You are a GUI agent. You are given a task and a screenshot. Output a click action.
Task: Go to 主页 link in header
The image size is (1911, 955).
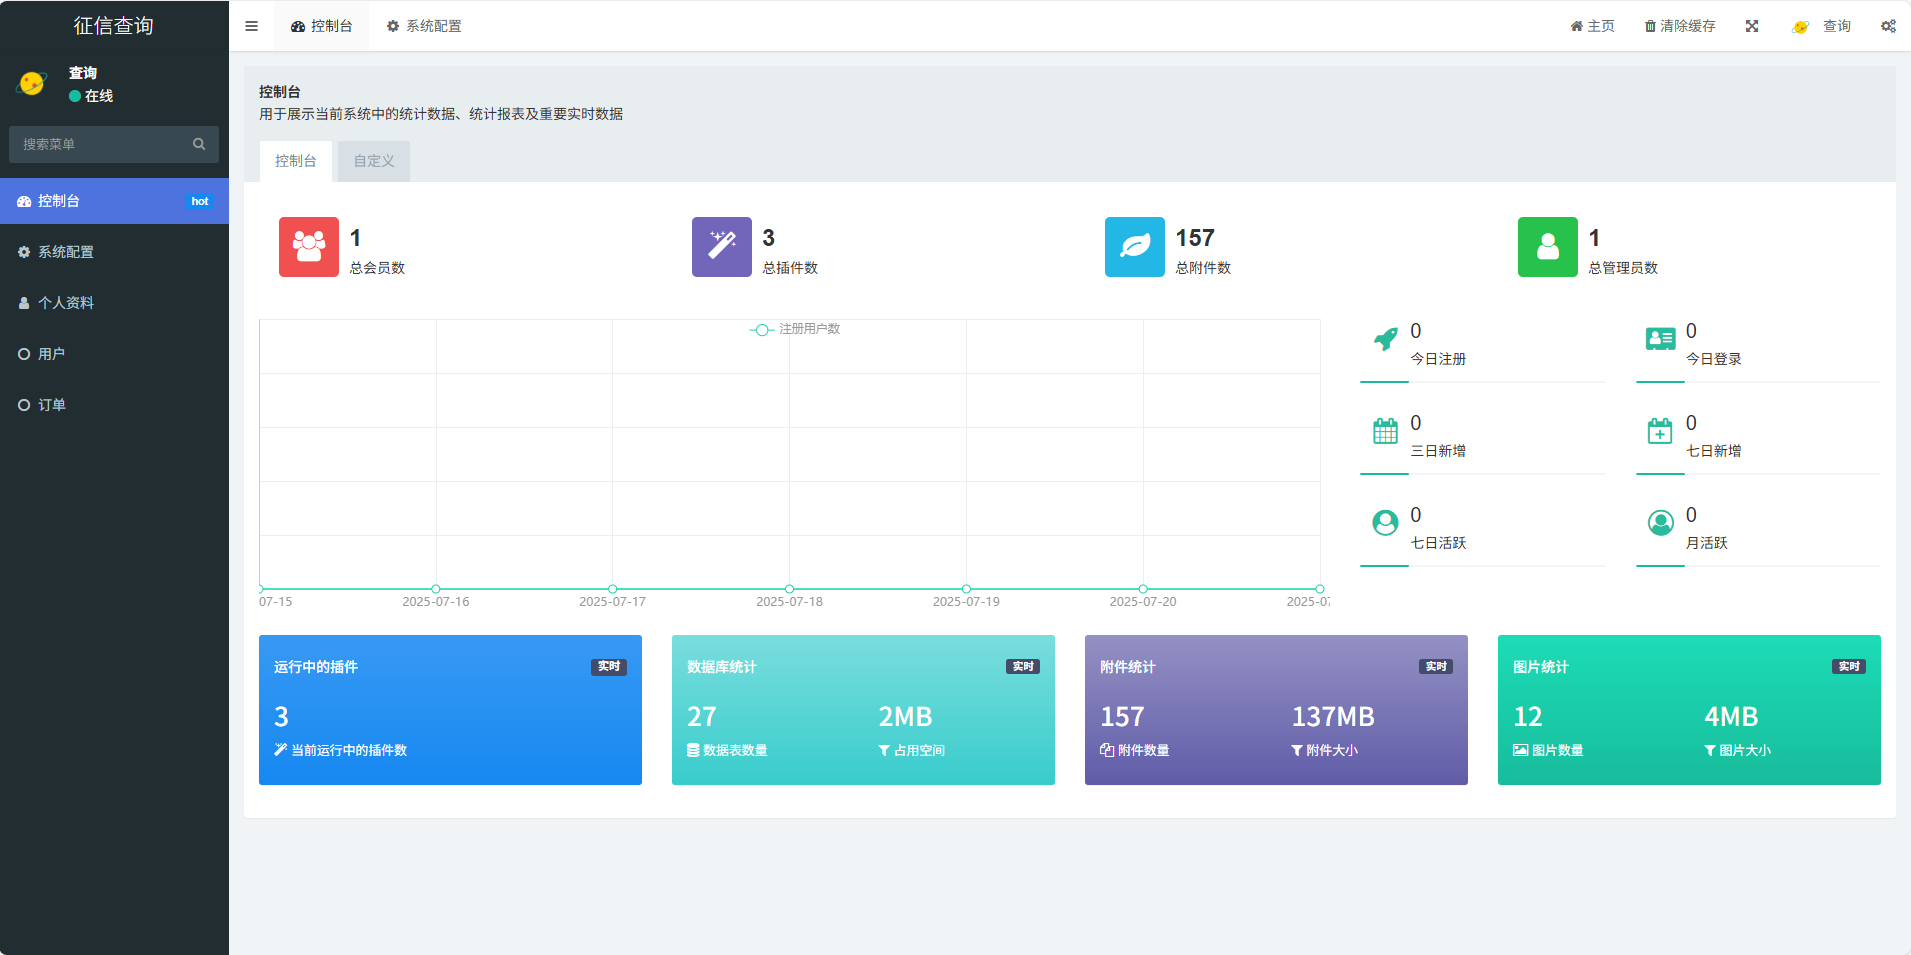pyautogui.click(x=1592, y=26)
